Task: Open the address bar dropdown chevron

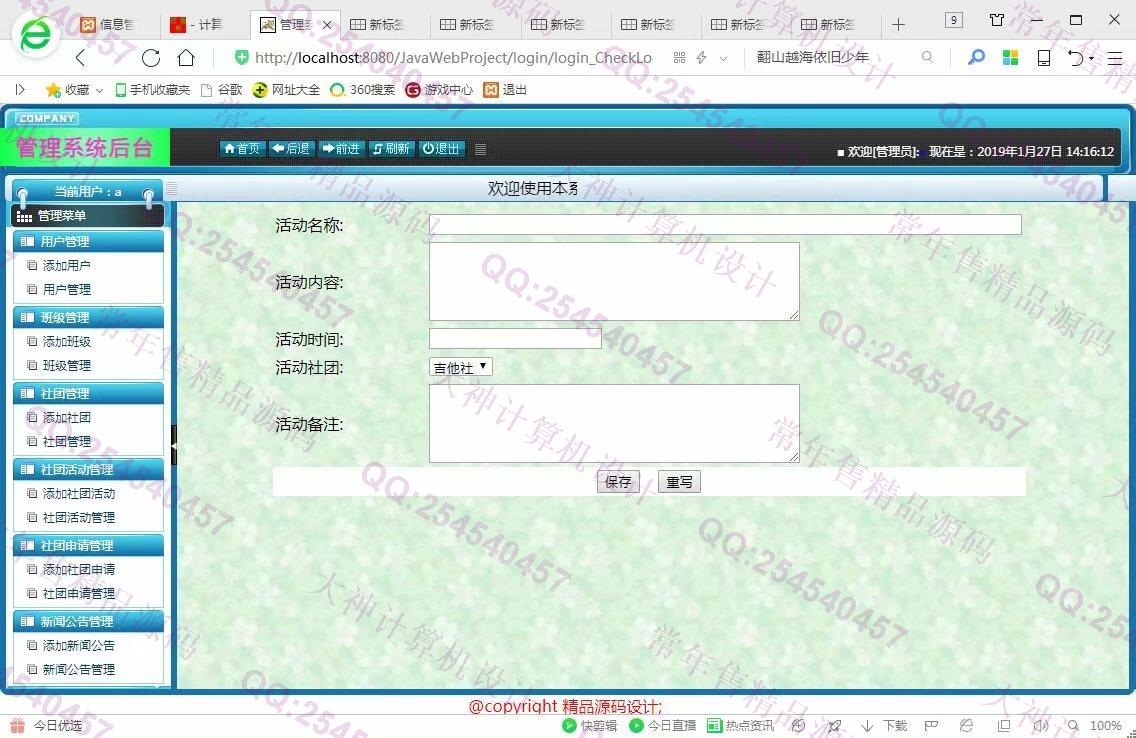Action: tap(723, 58)
